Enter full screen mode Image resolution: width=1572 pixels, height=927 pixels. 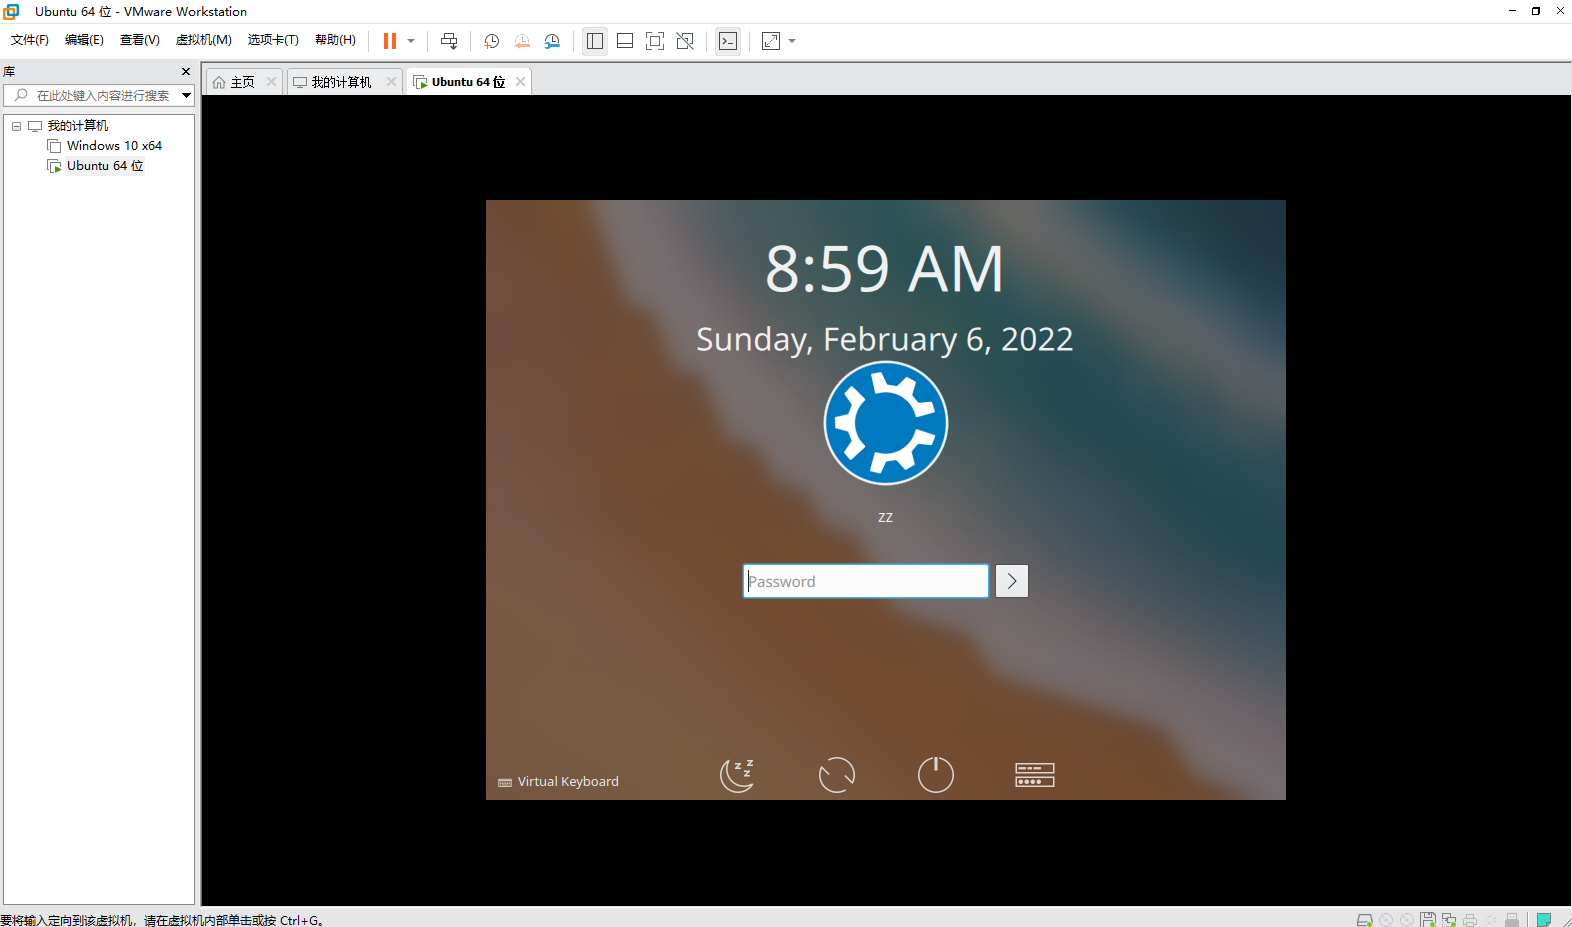pyautogui.click(x=655, y=41)
